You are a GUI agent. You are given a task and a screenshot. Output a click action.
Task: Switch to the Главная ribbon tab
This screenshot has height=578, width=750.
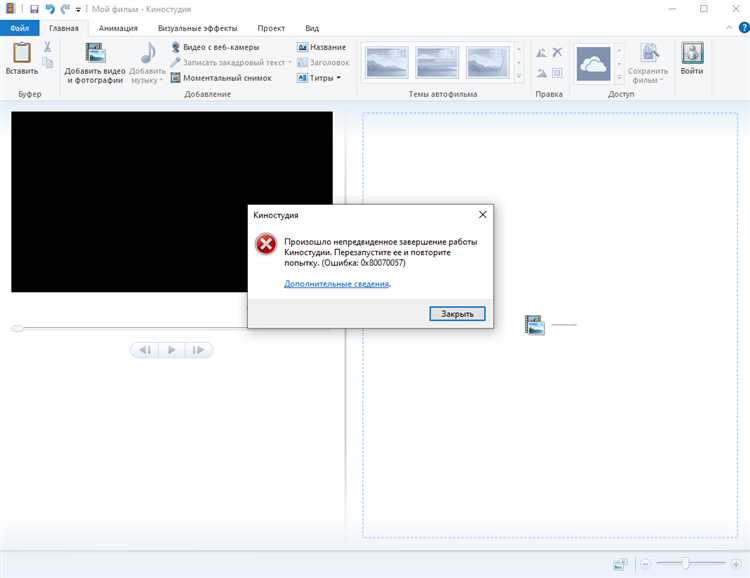pos(64,28)
